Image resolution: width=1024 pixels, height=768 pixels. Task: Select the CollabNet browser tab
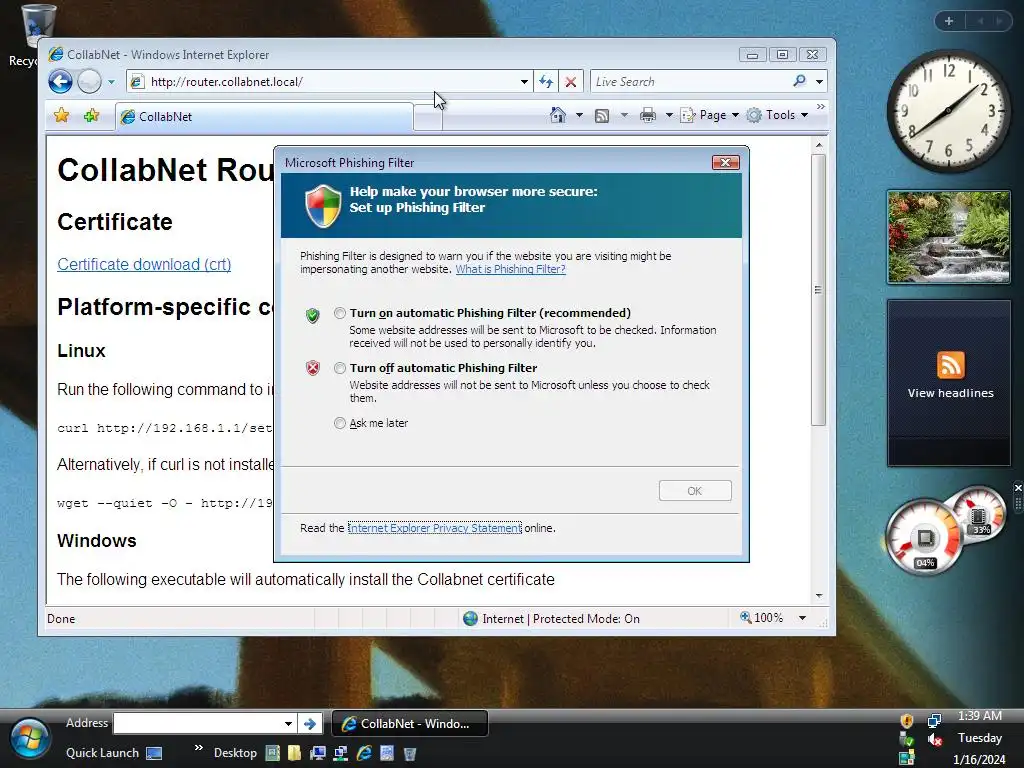(x=264, y=116)
